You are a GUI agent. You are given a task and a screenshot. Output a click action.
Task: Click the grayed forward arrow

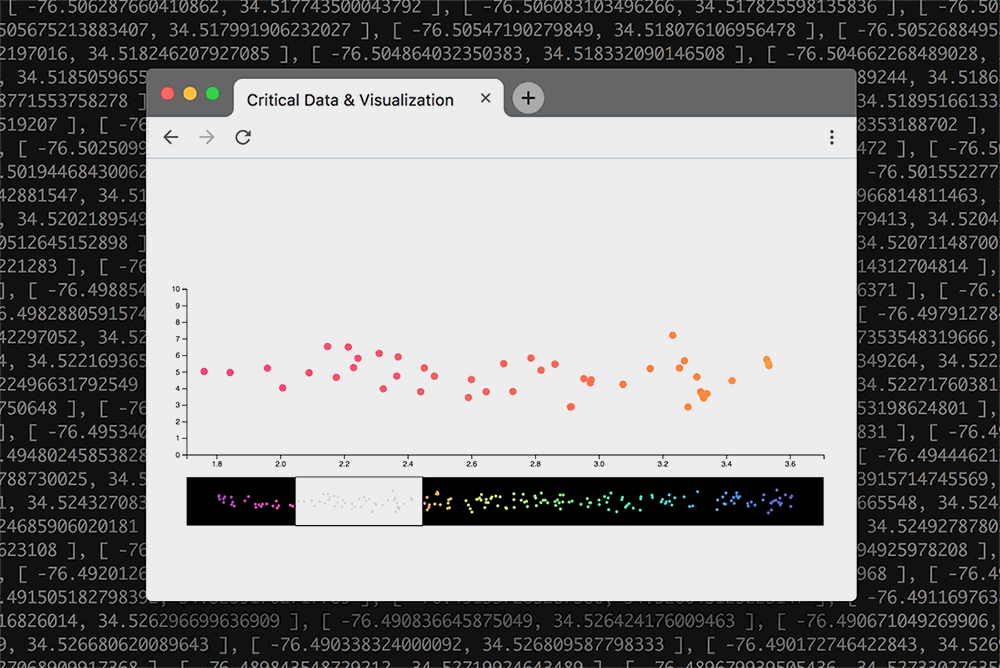click(x=207, y=137)
